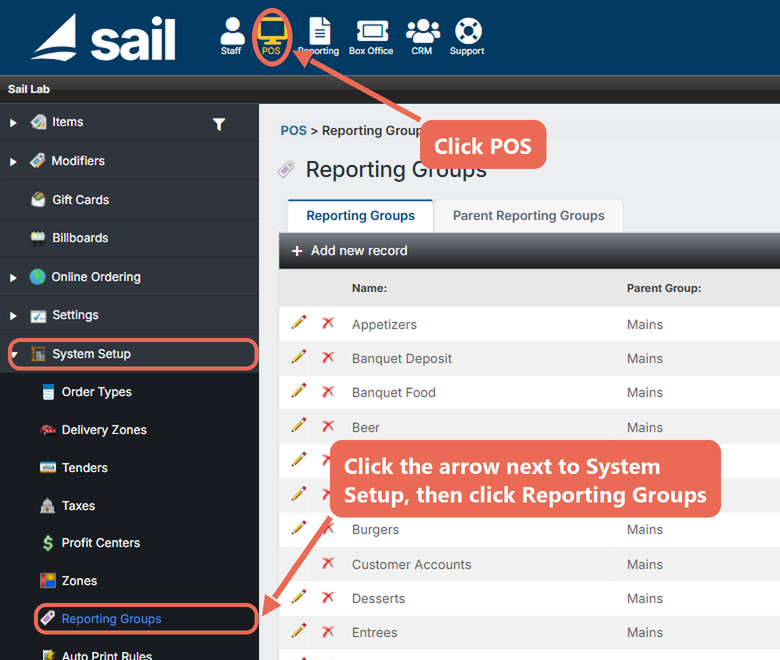Screen dimensions: 780x660
Task: Select the Banquet Food name cell
Action: [394, 392]
